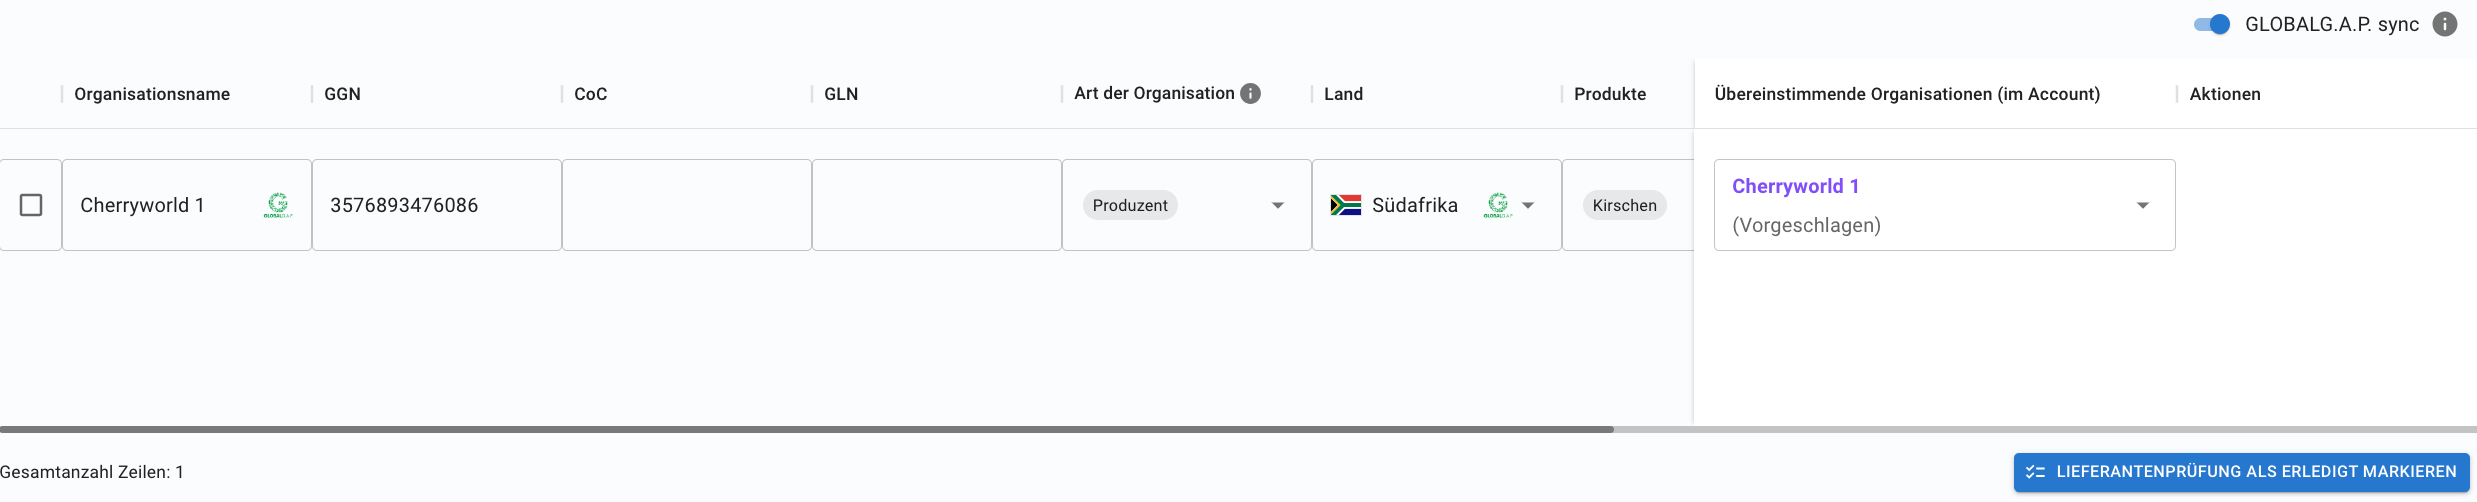Click the Aktionen column header

[2225, 94]
